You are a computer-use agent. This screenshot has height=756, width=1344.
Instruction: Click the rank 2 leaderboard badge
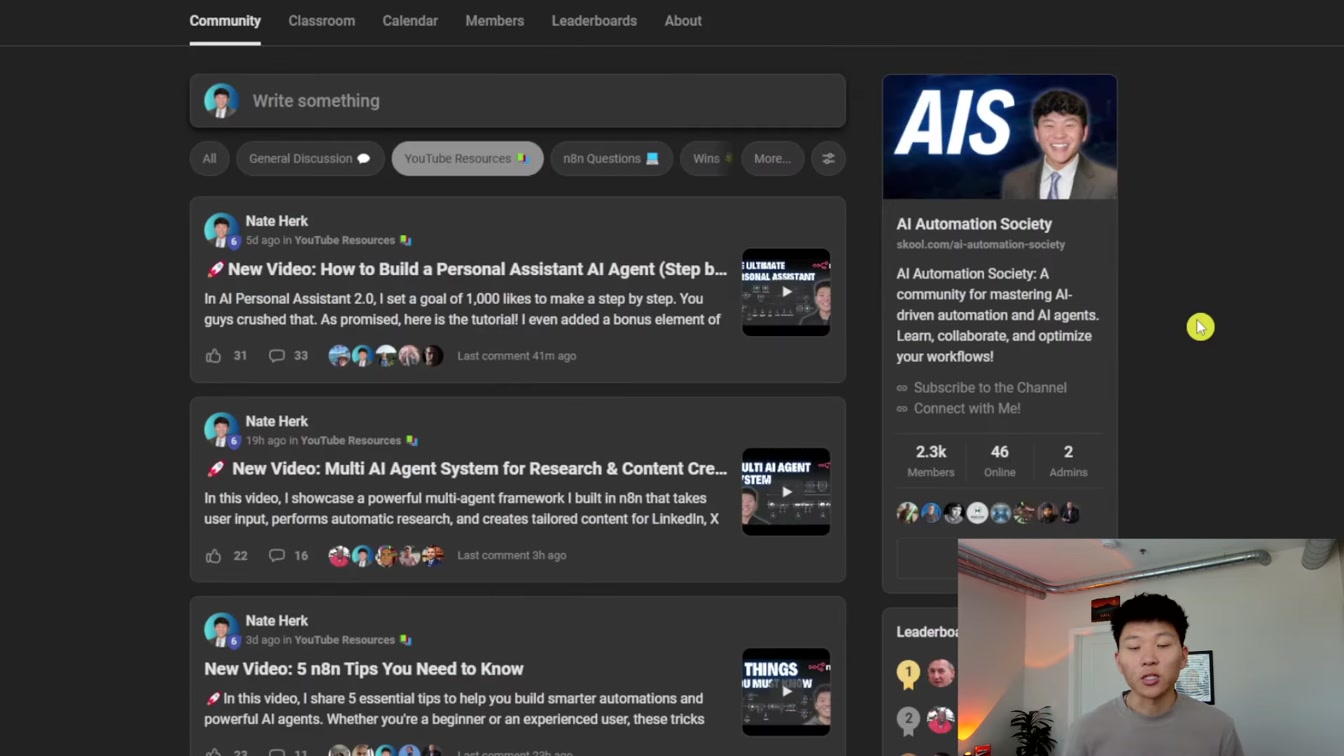point(908,719)
